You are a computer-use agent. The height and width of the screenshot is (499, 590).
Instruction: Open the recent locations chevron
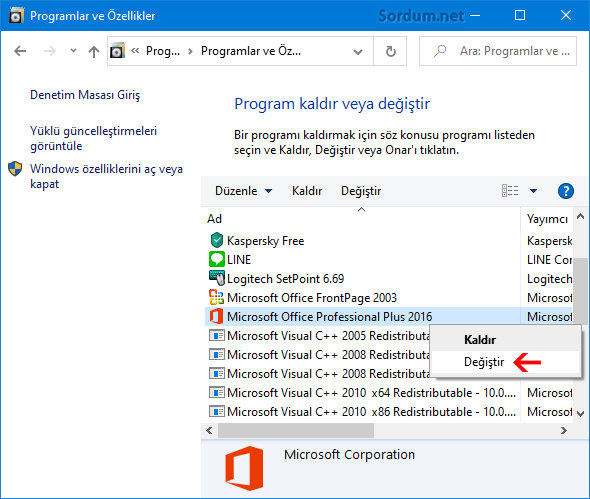coord(73,50)
